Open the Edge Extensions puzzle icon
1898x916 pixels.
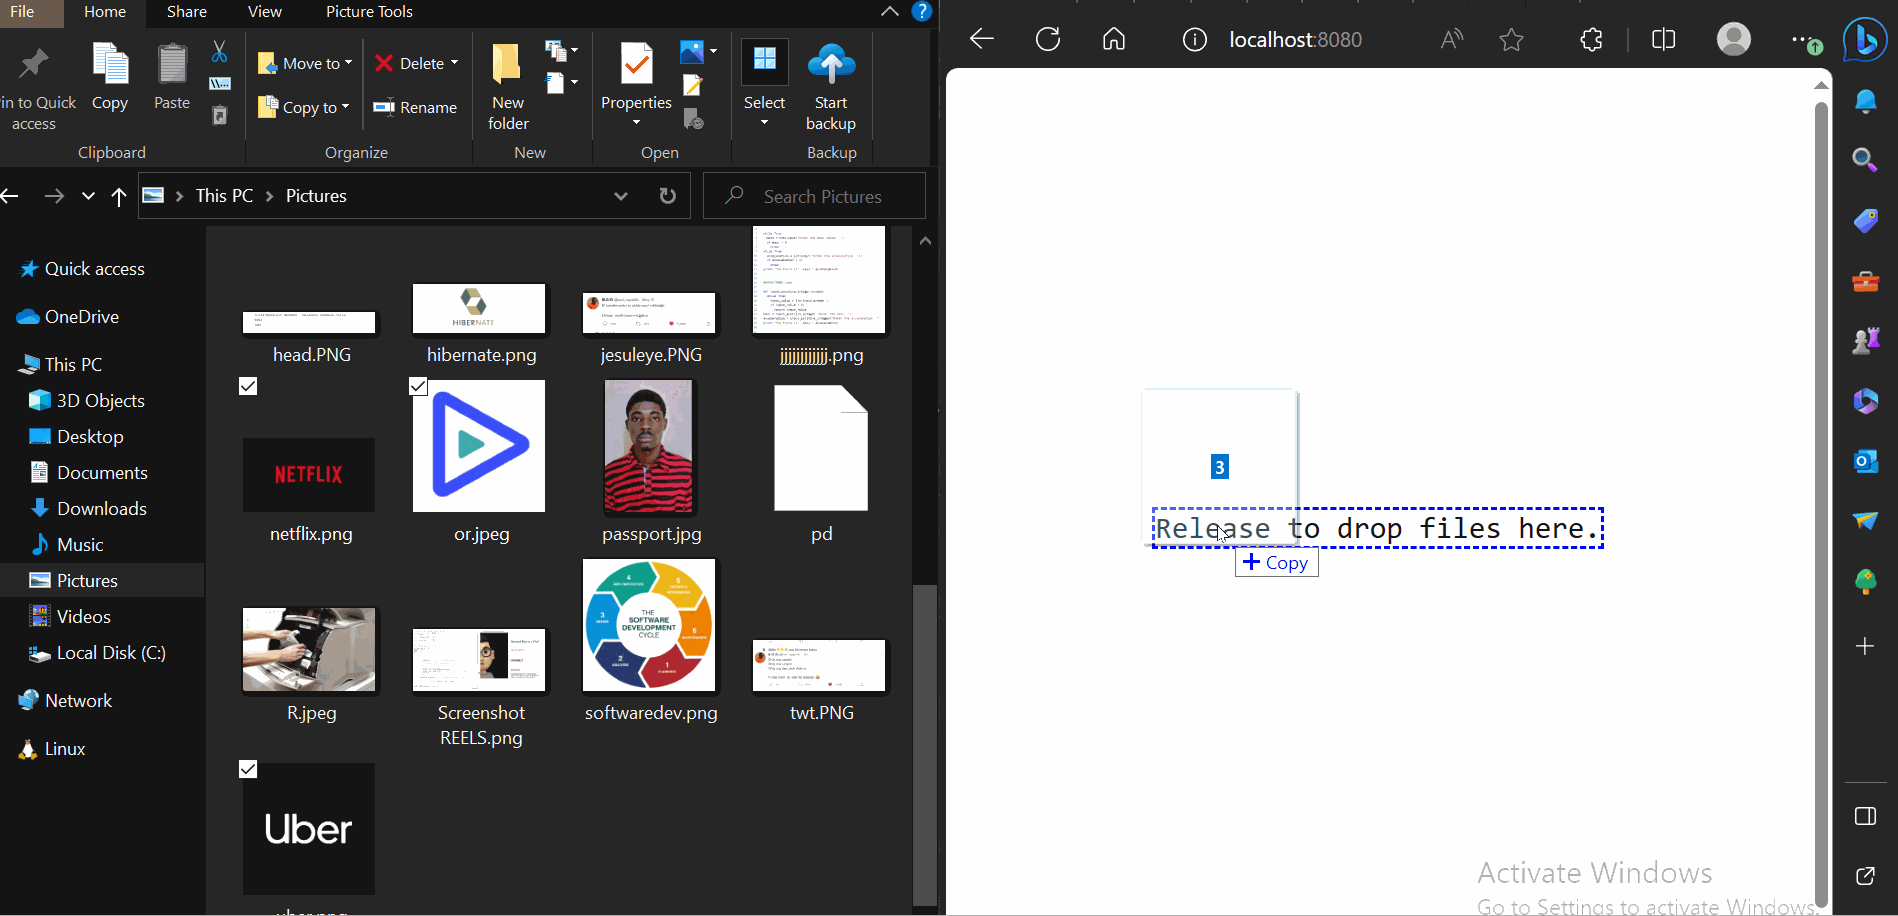(x=1591, y=39)
